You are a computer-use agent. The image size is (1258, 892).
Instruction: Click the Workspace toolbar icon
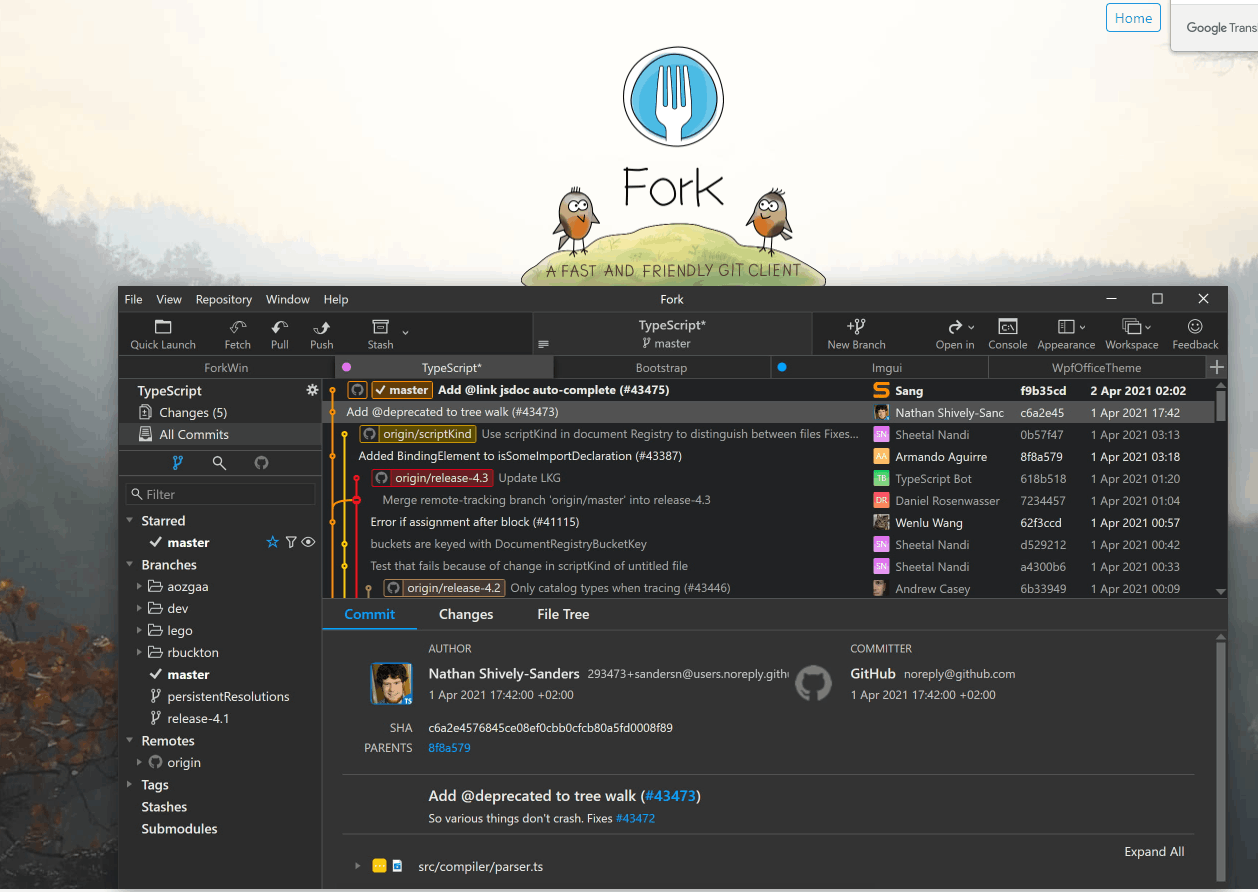click(x=1132, y=327)
